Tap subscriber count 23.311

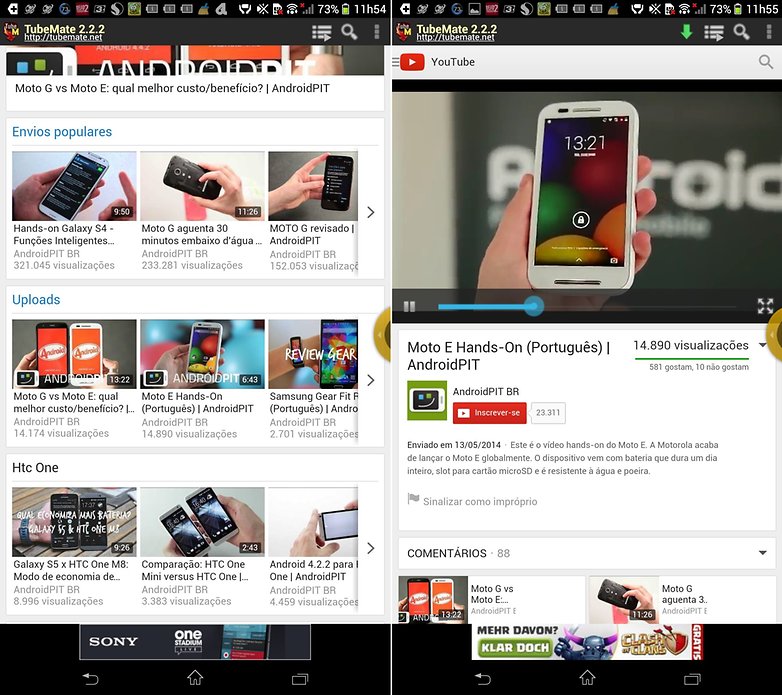click(x=548, y=413)
